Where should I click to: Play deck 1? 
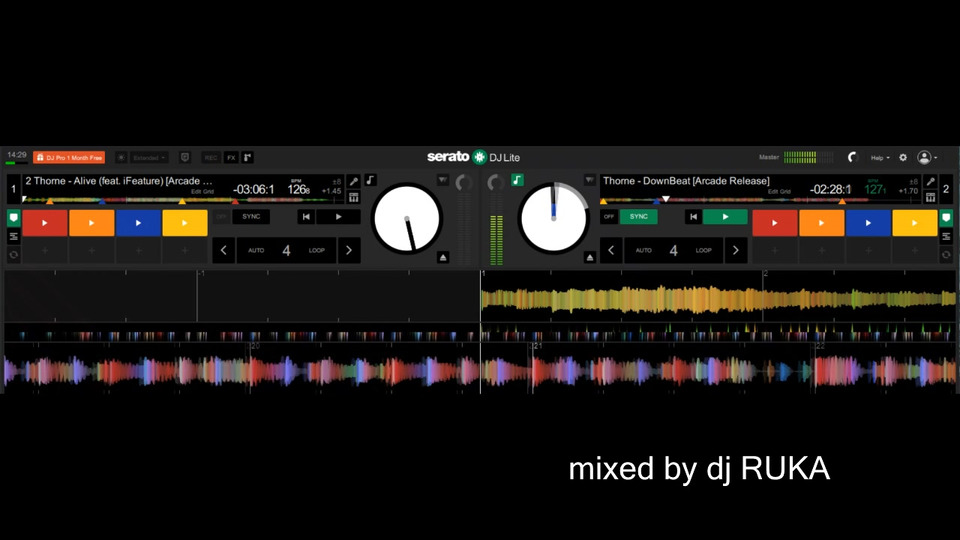(339, 217)
